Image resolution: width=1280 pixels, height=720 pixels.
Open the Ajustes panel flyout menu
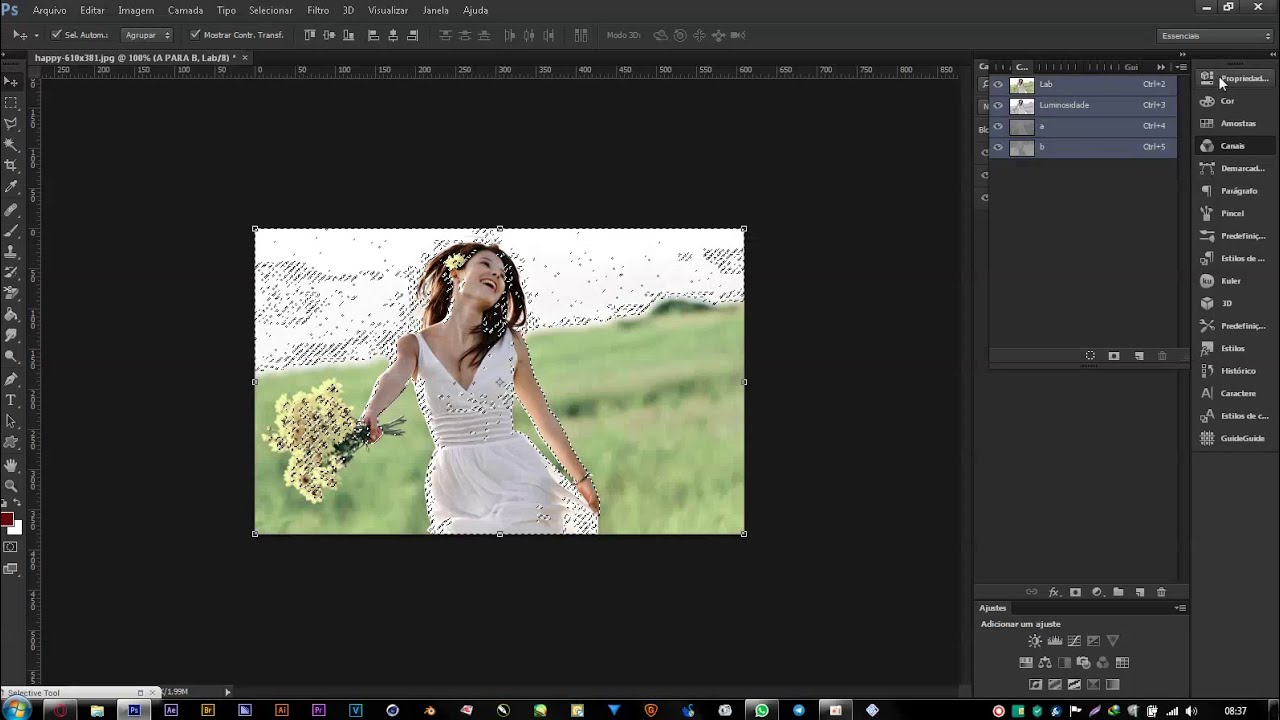(1181, 608)
